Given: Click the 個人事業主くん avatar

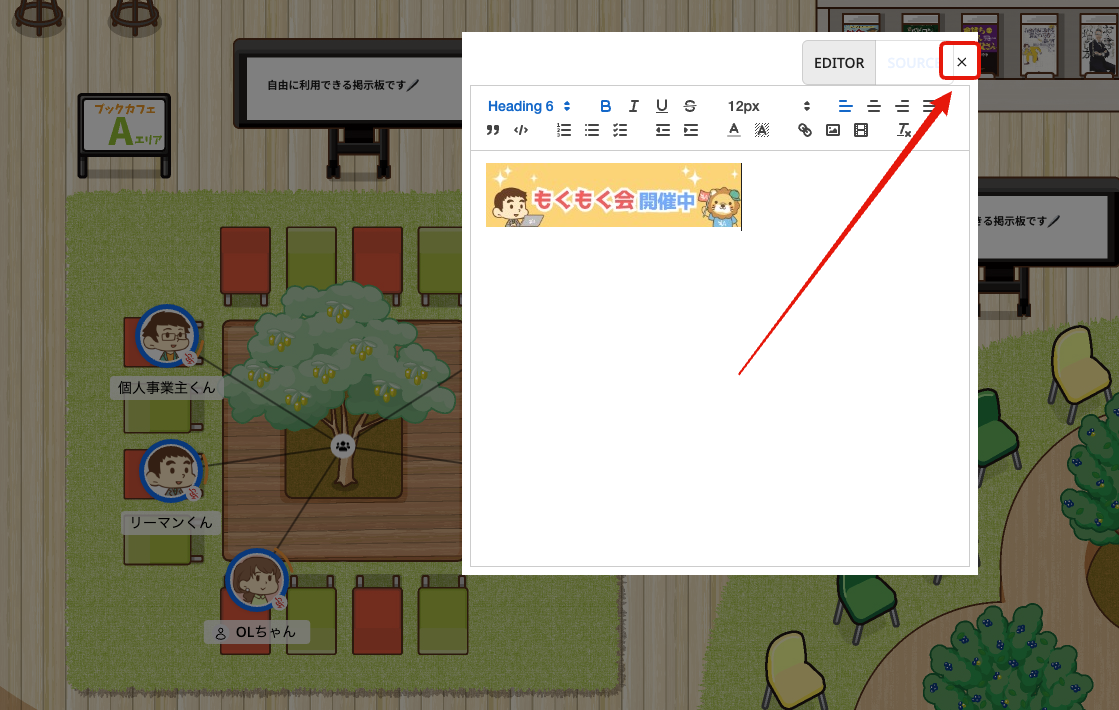Looking at the screenshot, I should 168,335.
